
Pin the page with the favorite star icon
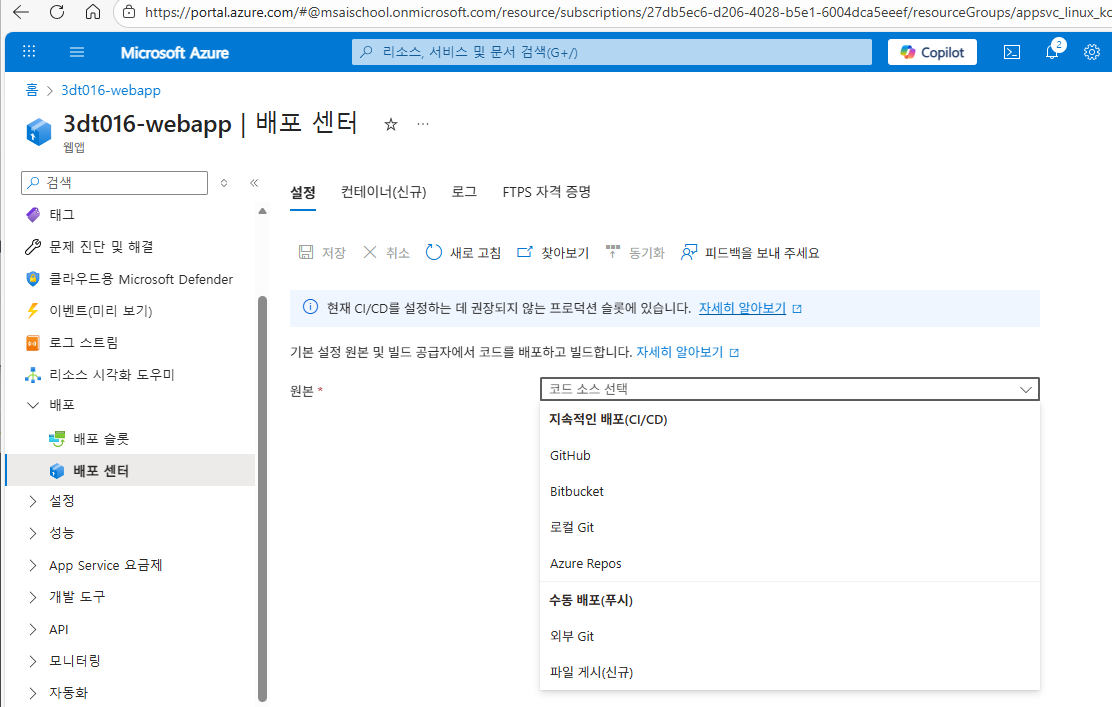click(391, 125)
